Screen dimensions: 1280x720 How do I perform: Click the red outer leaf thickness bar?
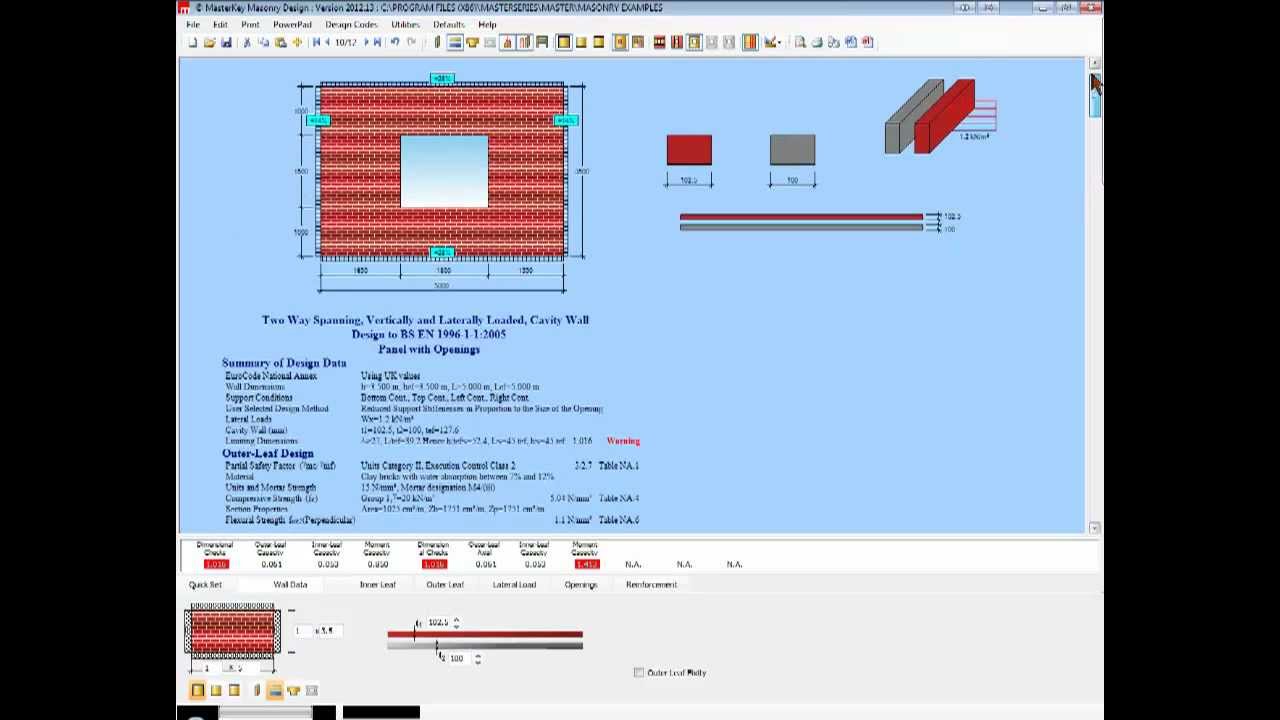click(x=485, y=635)
